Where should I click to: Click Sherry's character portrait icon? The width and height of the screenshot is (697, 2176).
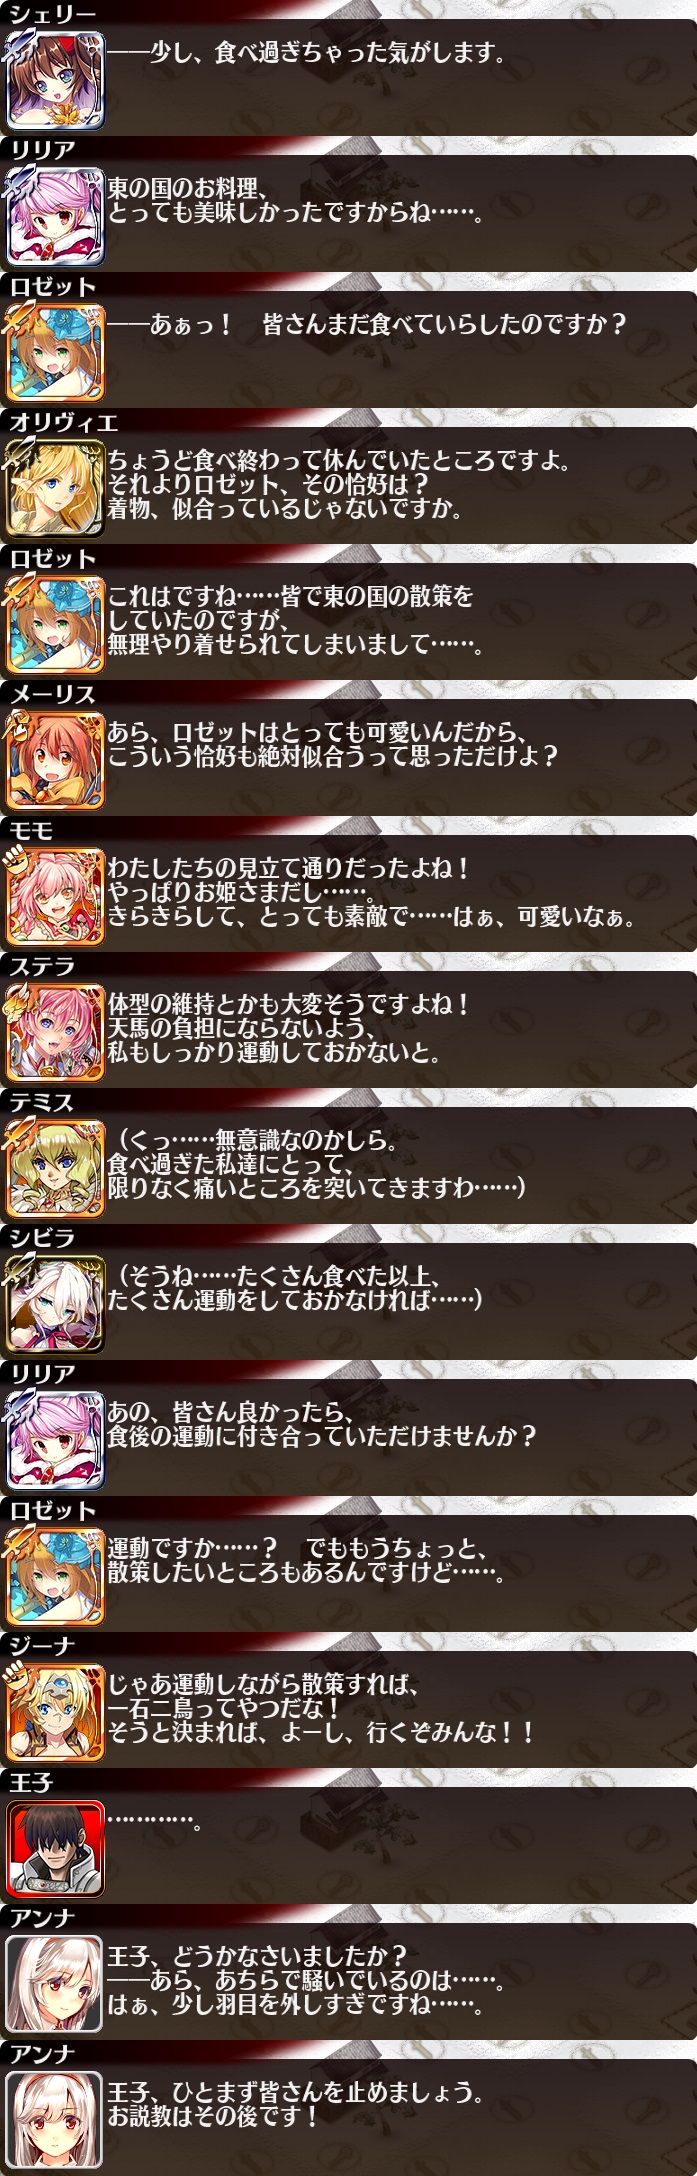pos(55,80)
